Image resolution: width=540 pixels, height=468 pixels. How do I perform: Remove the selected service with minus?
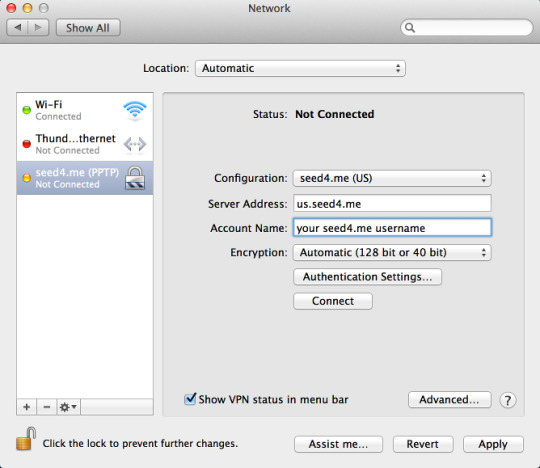coord(47,407)
